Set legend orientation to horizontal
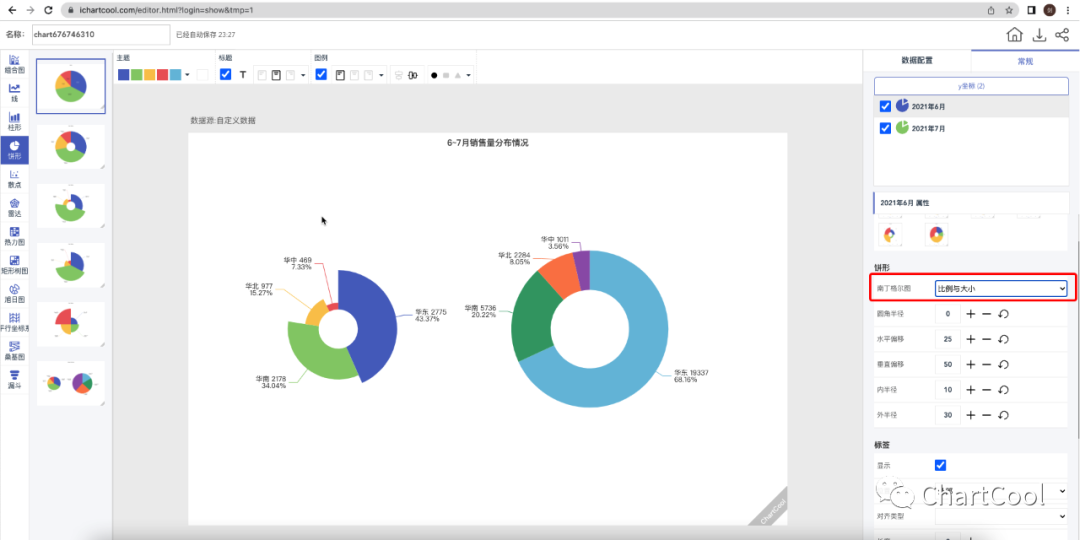Screen dimensions: 1080x540 tap(413, 75)
